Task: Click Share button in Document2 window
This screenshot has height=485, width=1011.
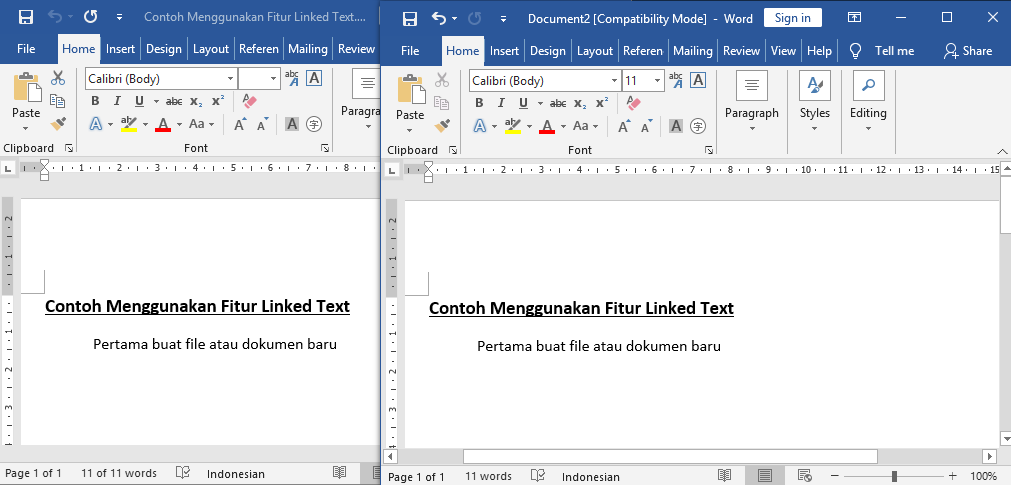Action: click(967, 51)
